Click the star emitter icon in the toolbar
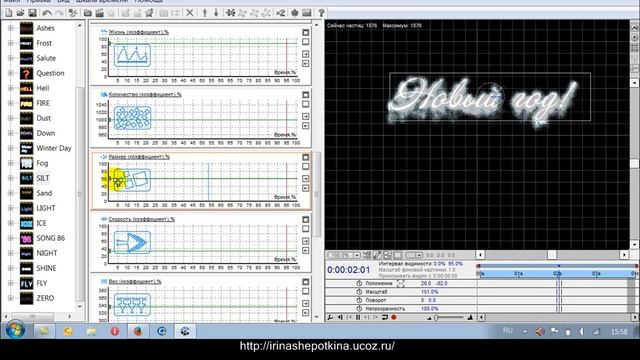 click(x=149, y=13)
